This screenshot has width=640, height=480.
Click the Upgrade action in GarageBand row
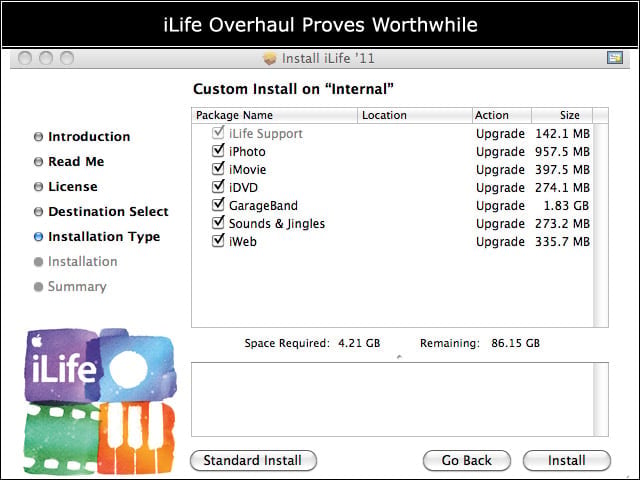pos(500,206)
